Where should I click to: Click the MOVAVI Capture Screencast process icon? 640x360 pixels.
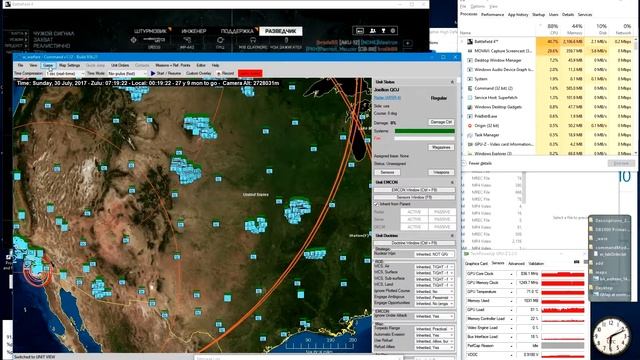pos(470,51)
